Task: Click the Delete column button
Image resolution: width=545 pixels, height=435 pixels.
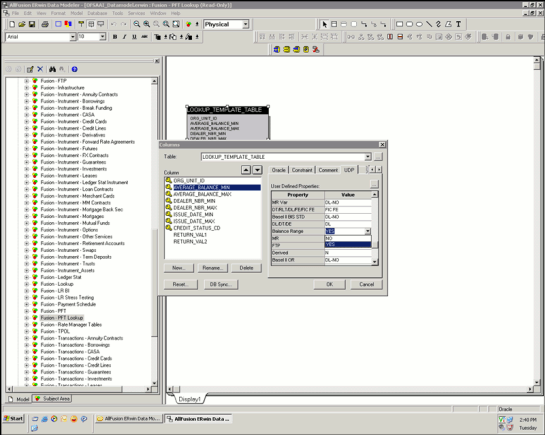Action: (x=246, y=268)
